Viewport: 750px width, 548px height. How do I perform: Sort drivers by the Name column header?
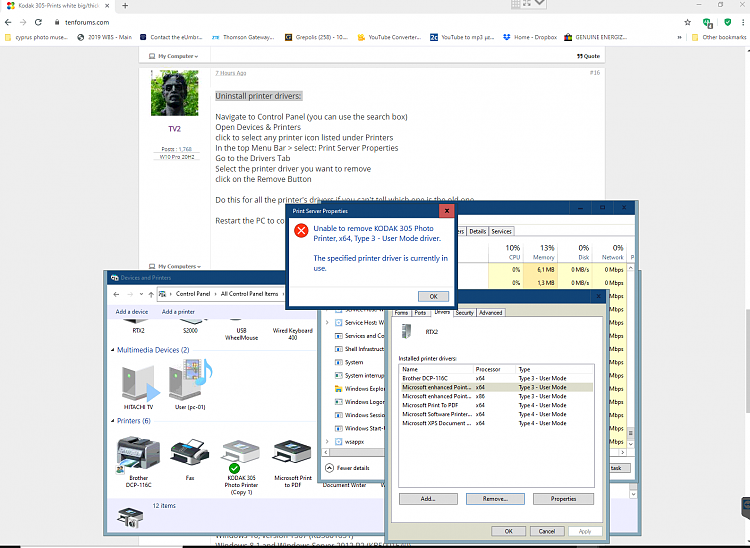point(436,369)
